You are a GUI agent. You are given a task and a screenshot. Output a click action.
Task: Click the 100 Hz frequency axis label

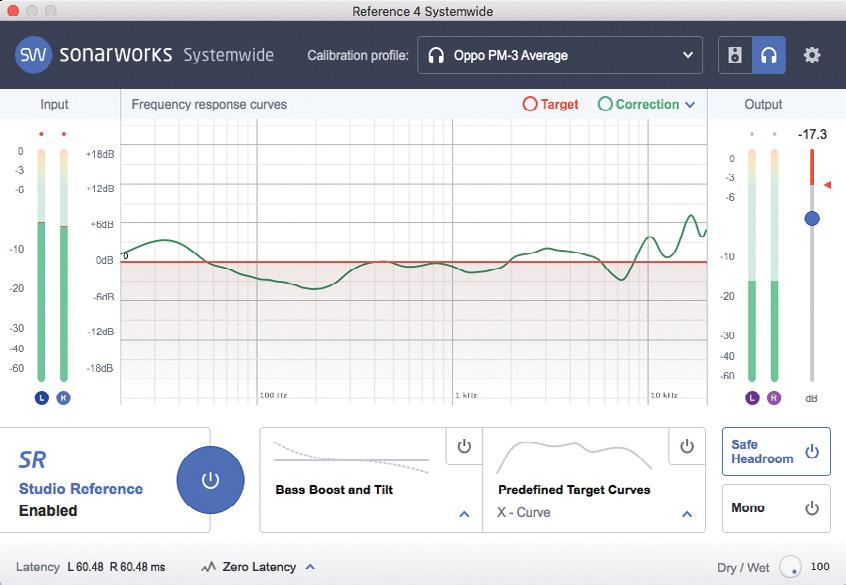273,395
